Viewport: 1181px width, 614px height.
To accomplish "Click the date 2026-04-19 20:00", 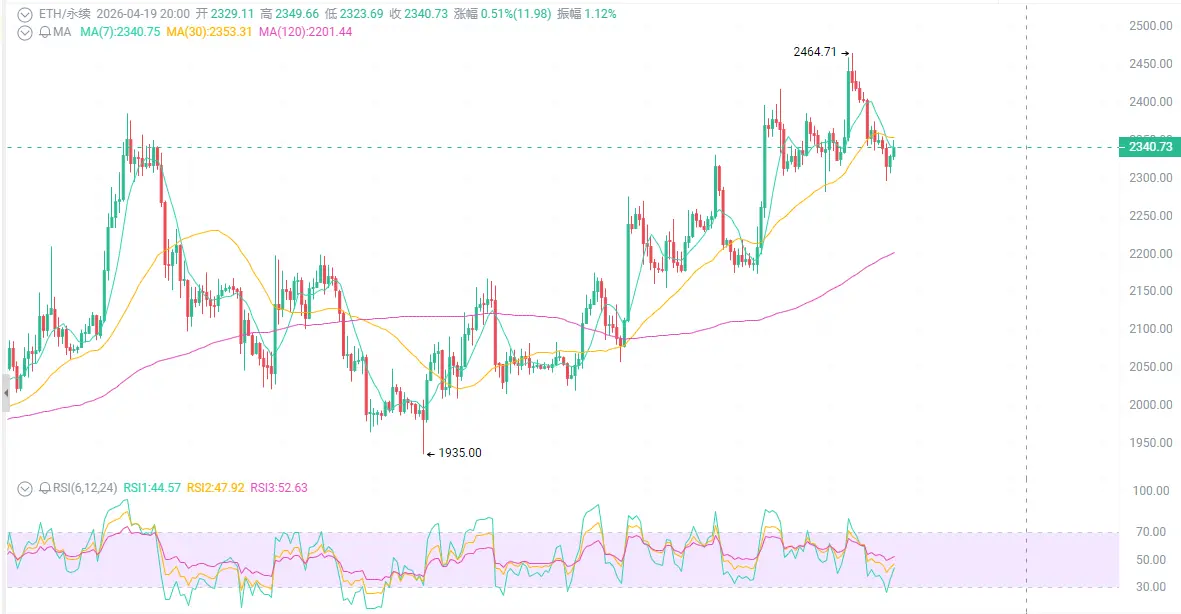I will point(143,14).
